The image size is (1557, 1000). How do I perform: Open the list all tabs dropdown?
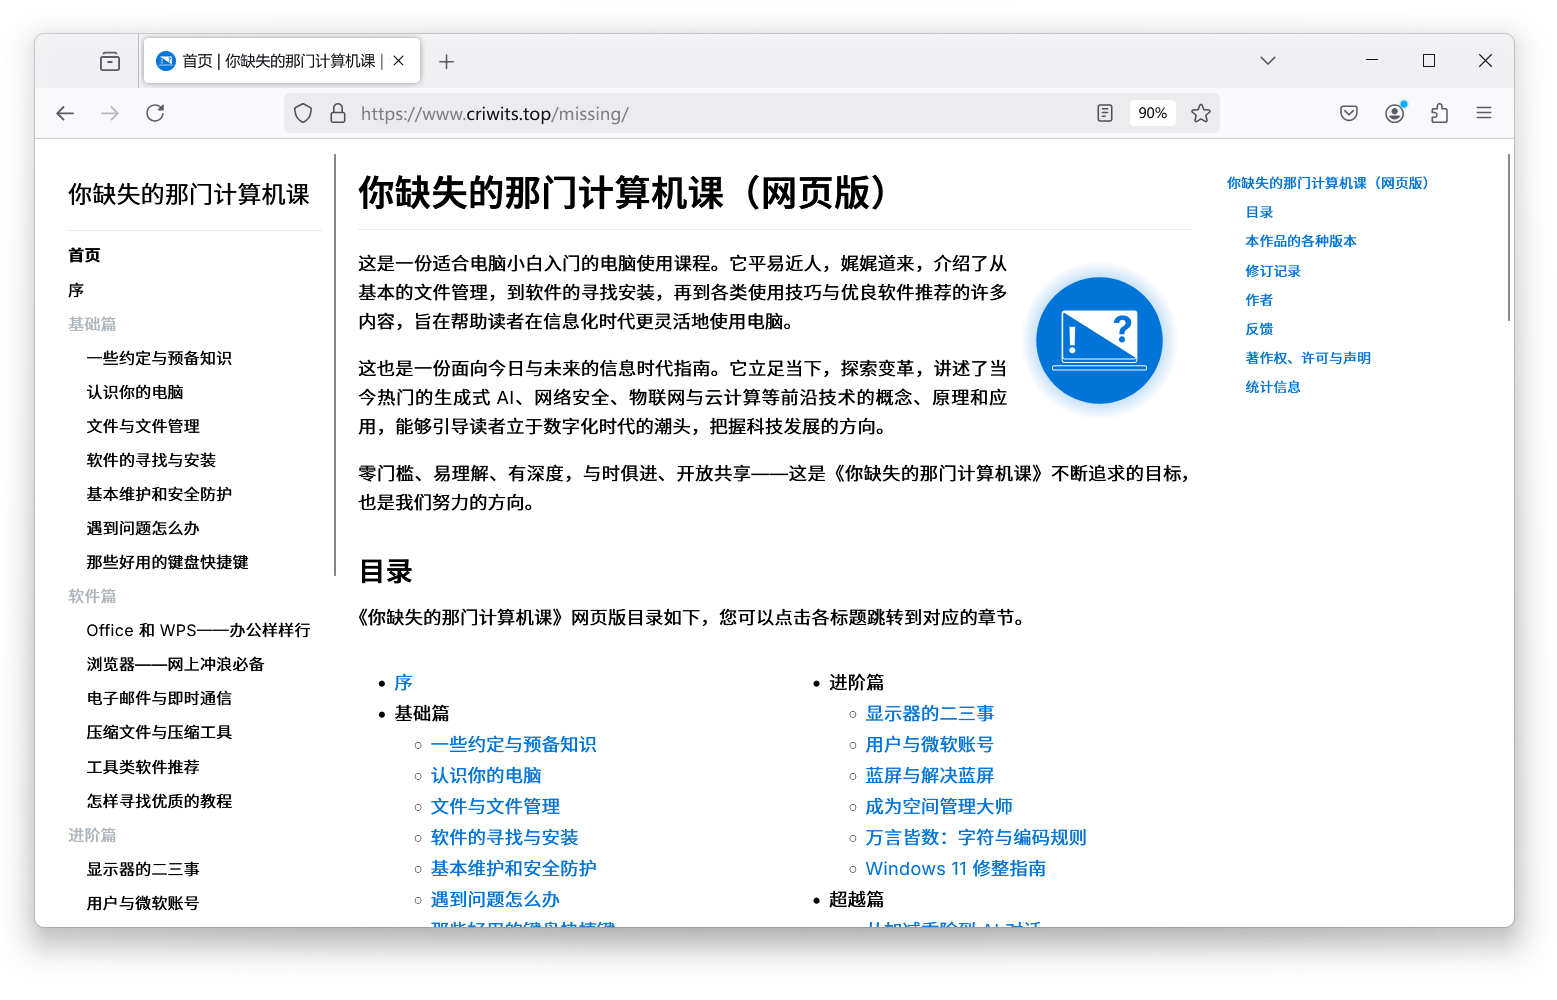[1267, 60]
